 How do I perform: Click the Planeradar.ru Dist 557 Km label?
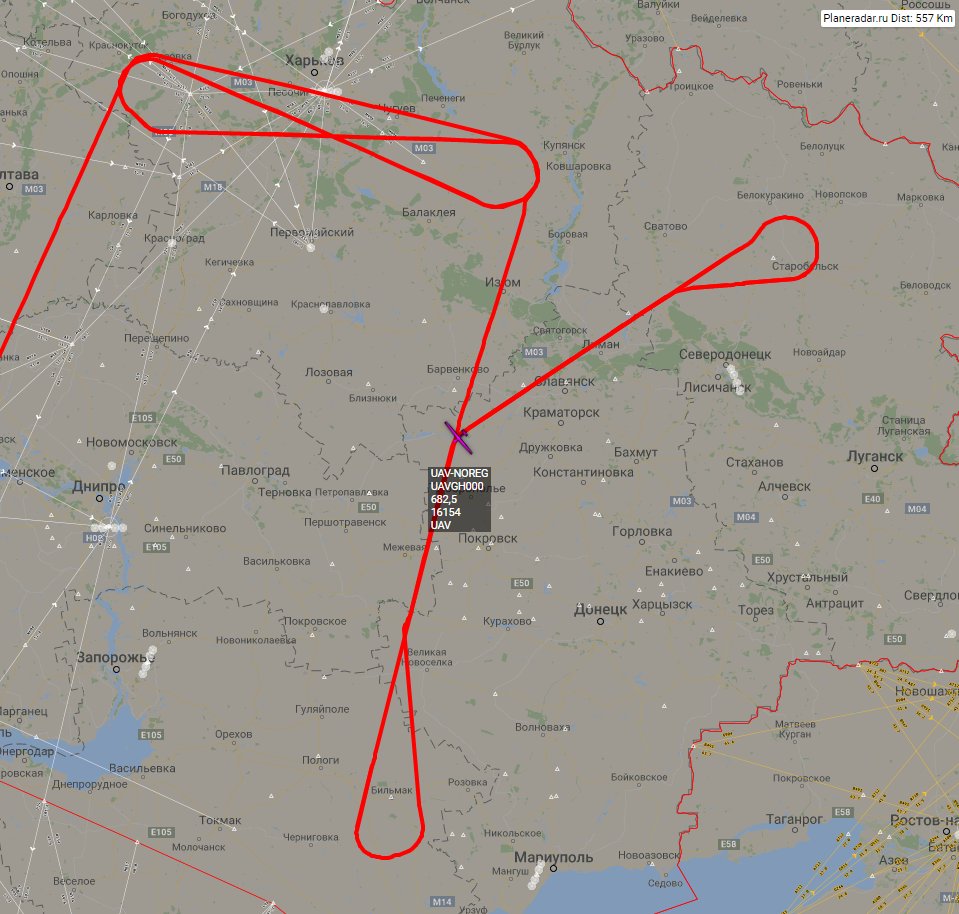pyautogui.click(x=887, y=18)
